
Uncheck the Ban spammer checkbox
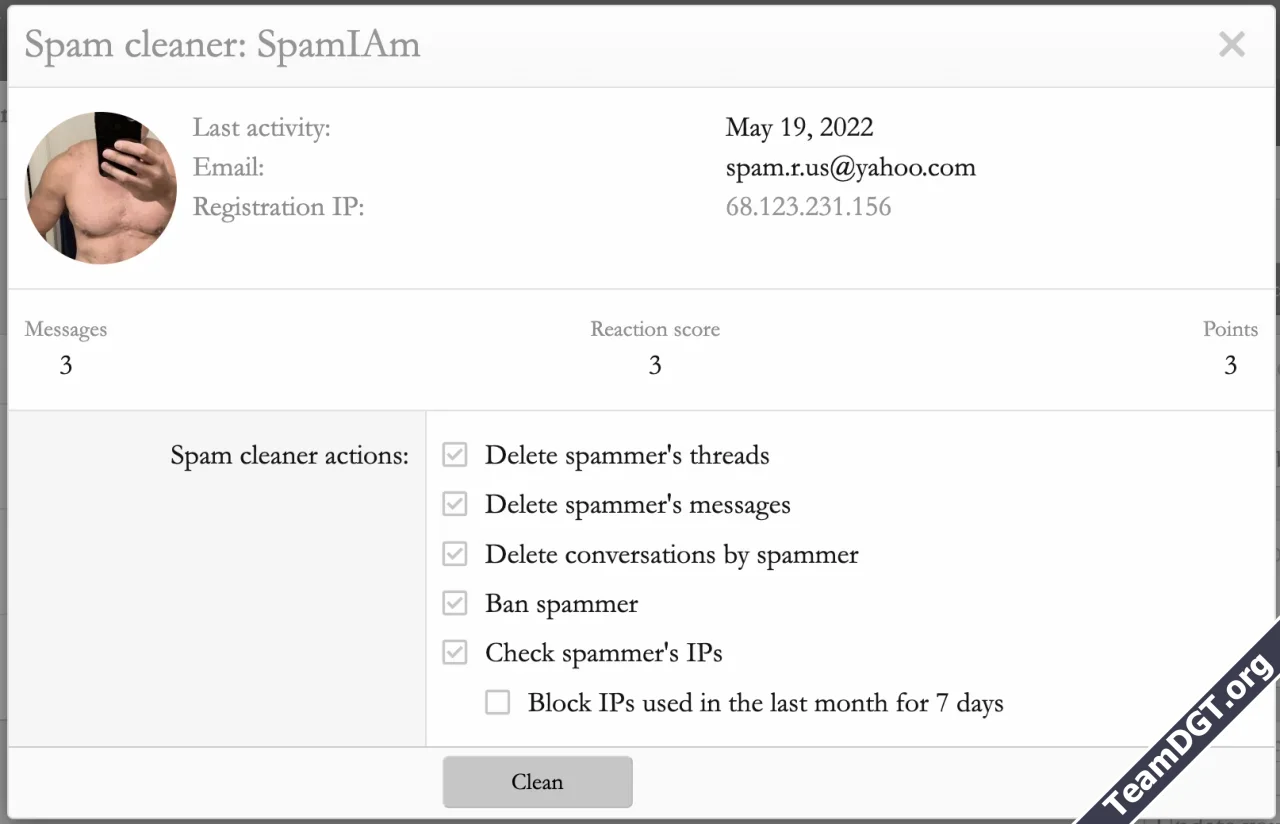point(455,603)
